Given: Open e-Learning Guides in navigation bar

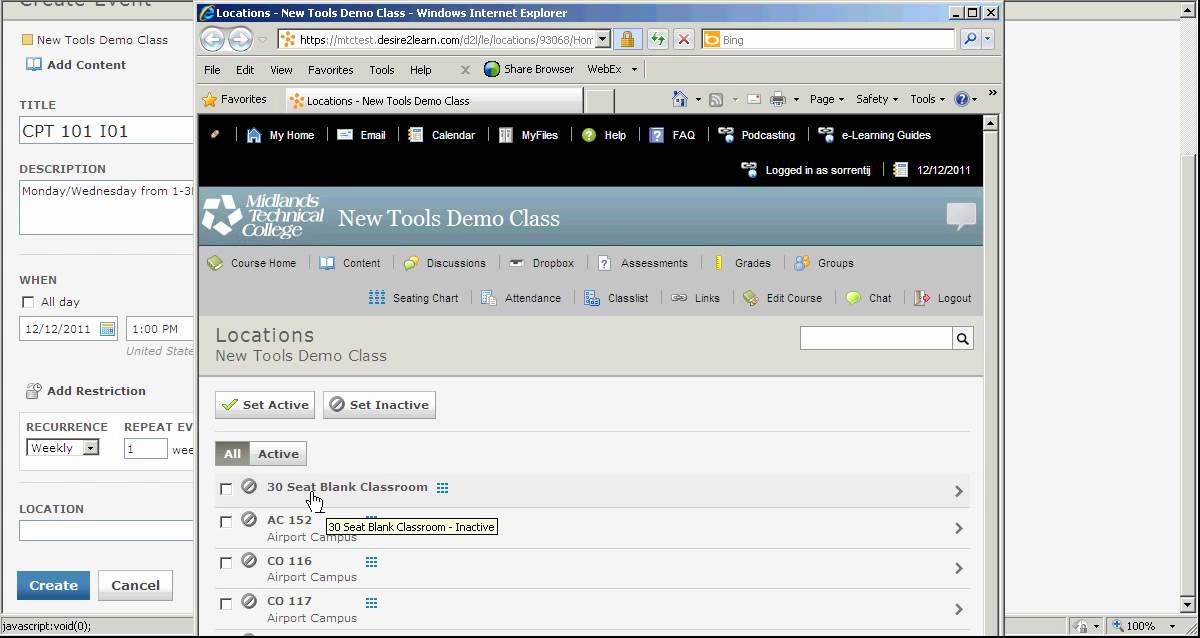Looking at the screenshot, I should point(874,135).
